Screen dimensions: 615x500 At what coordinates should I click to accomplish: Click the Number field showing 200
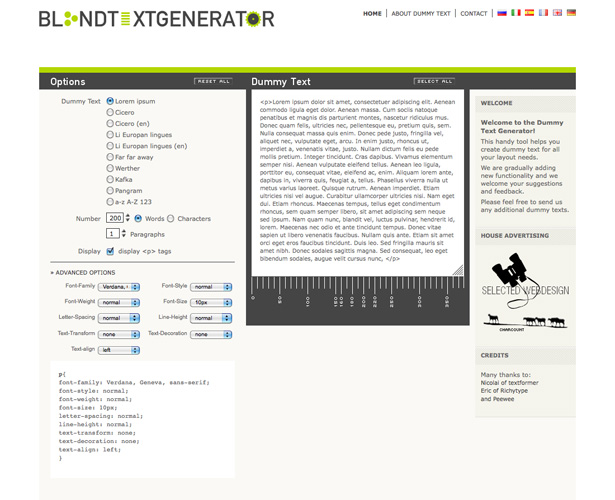click(x=115, y=218)
